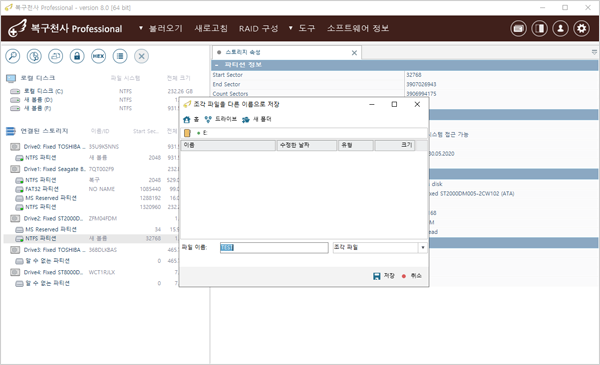Click the Drive2 ST2000D hard disk icon
Viewport: 600px width, 365px height.
tap(15, 218)
